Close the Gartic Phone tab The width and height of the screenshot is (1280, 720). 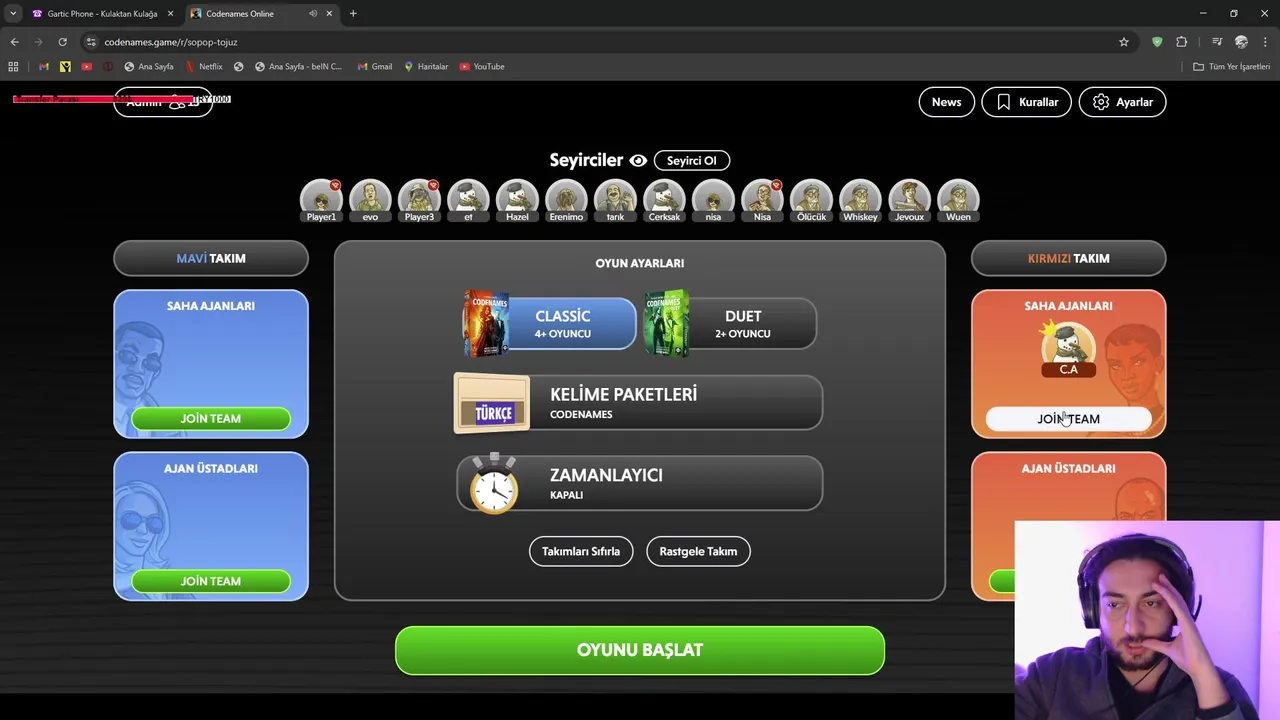pos(170,14)
